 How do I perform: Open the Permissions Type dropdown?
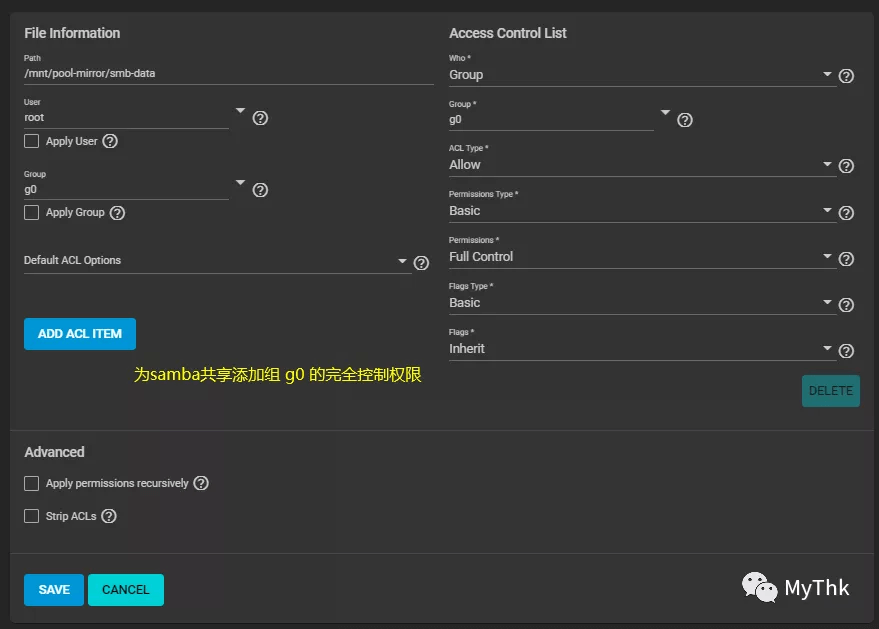[640, 211]
